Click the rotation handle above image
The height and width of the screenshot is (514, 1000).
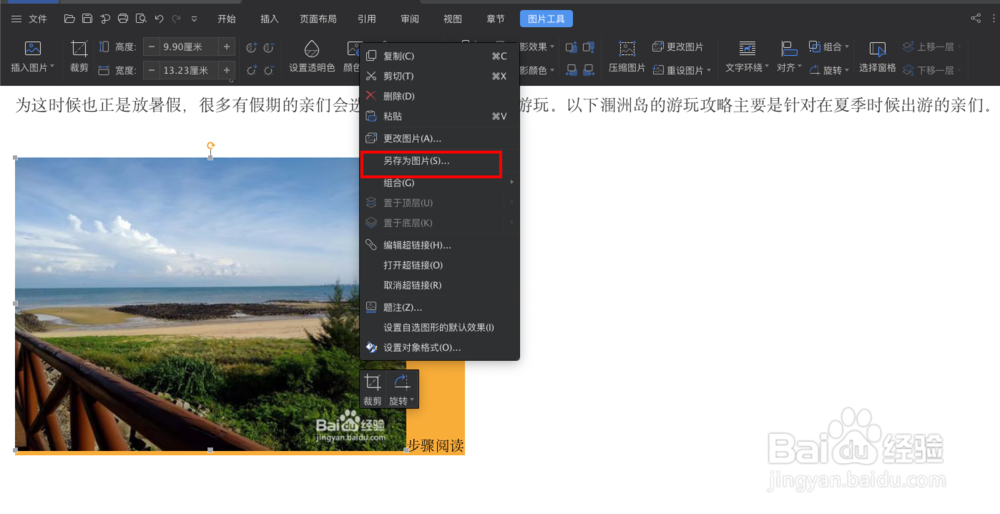tap(210, 146)
